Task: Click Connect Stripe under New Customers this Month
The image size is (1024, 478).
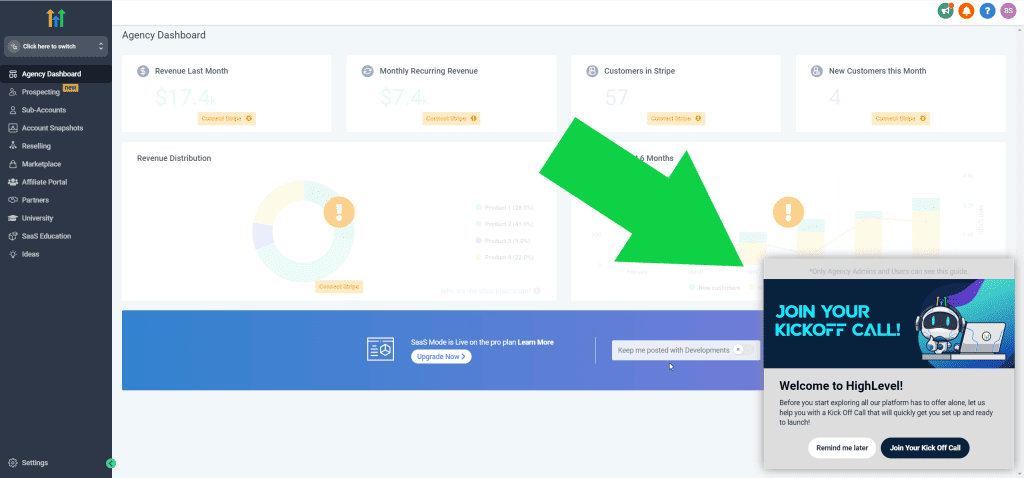Action: 901,118
